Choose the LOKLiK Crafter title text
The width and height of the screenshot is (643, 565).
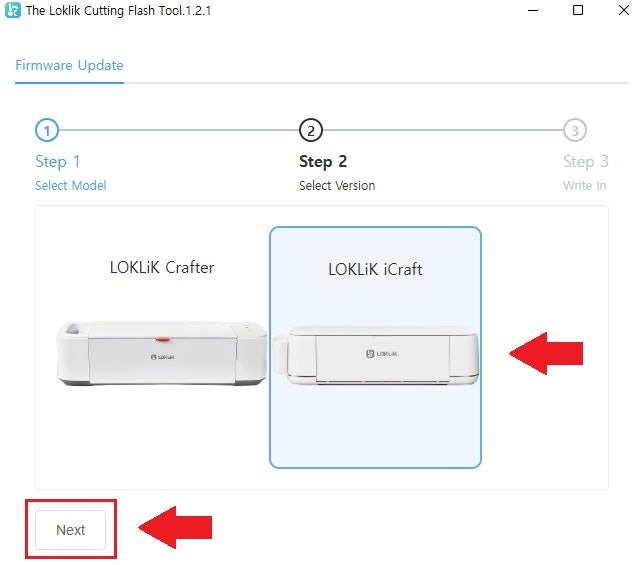pos(162,267)
